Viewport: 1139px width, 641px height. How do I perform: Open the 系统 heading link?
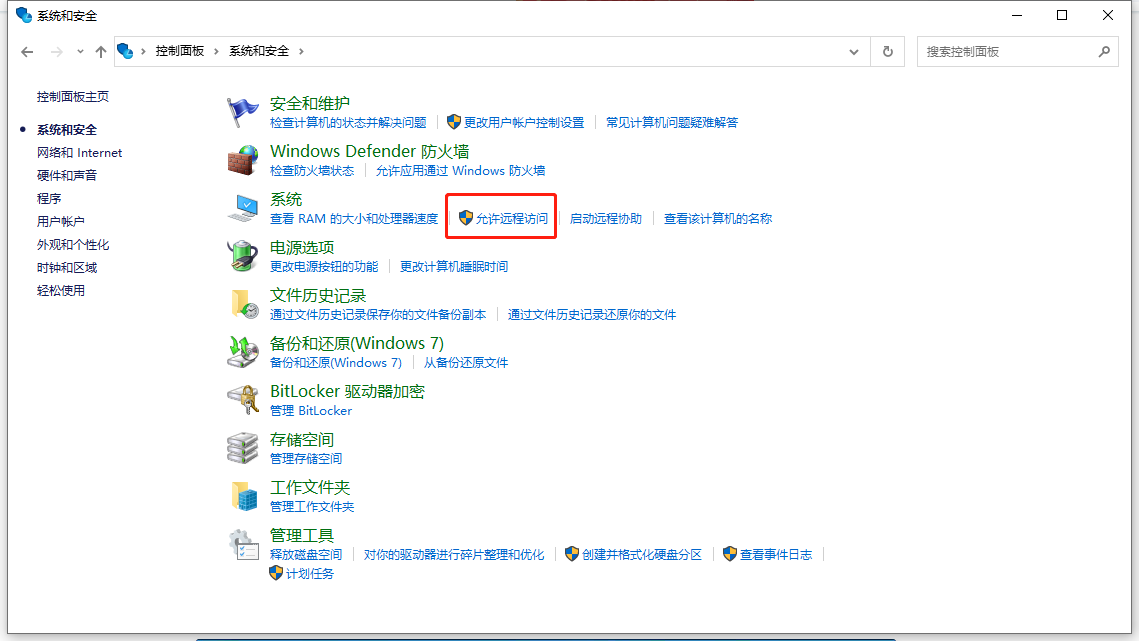pyautogui.click(x=285, y=199)
